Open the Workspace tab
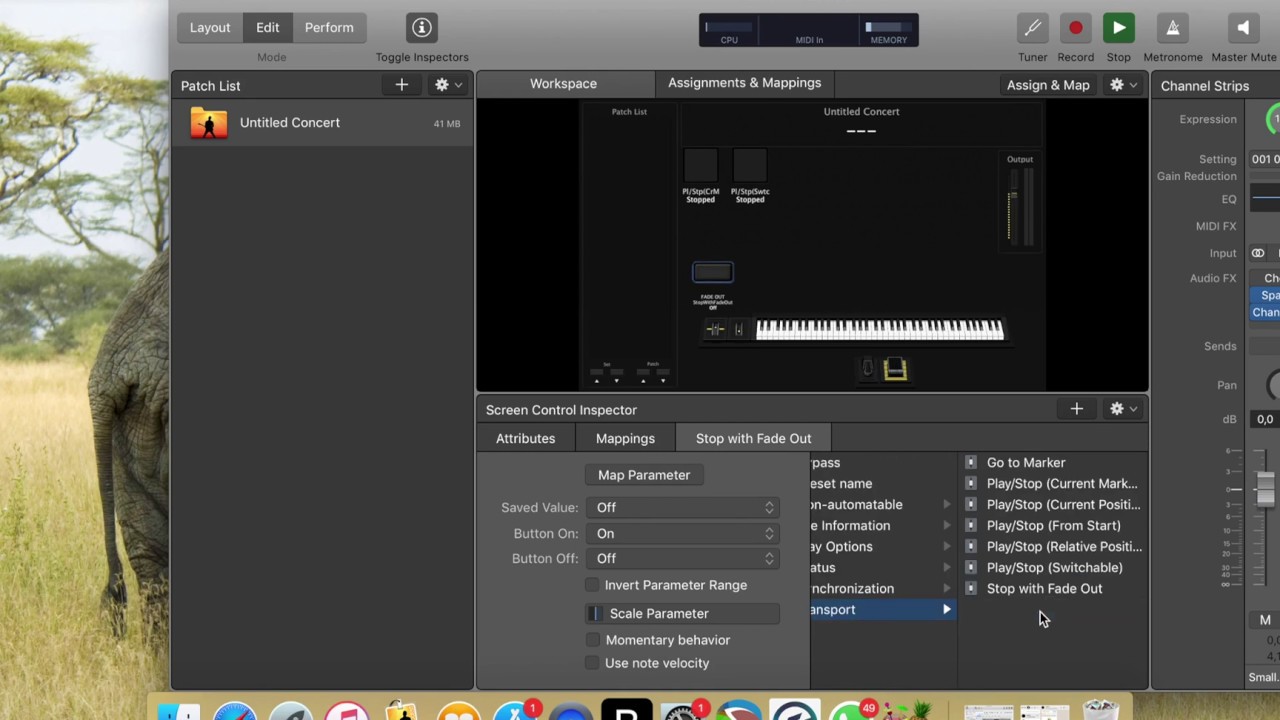This screenshot has height=720, width=1280. pyautogui.click(x=563, y=84)
